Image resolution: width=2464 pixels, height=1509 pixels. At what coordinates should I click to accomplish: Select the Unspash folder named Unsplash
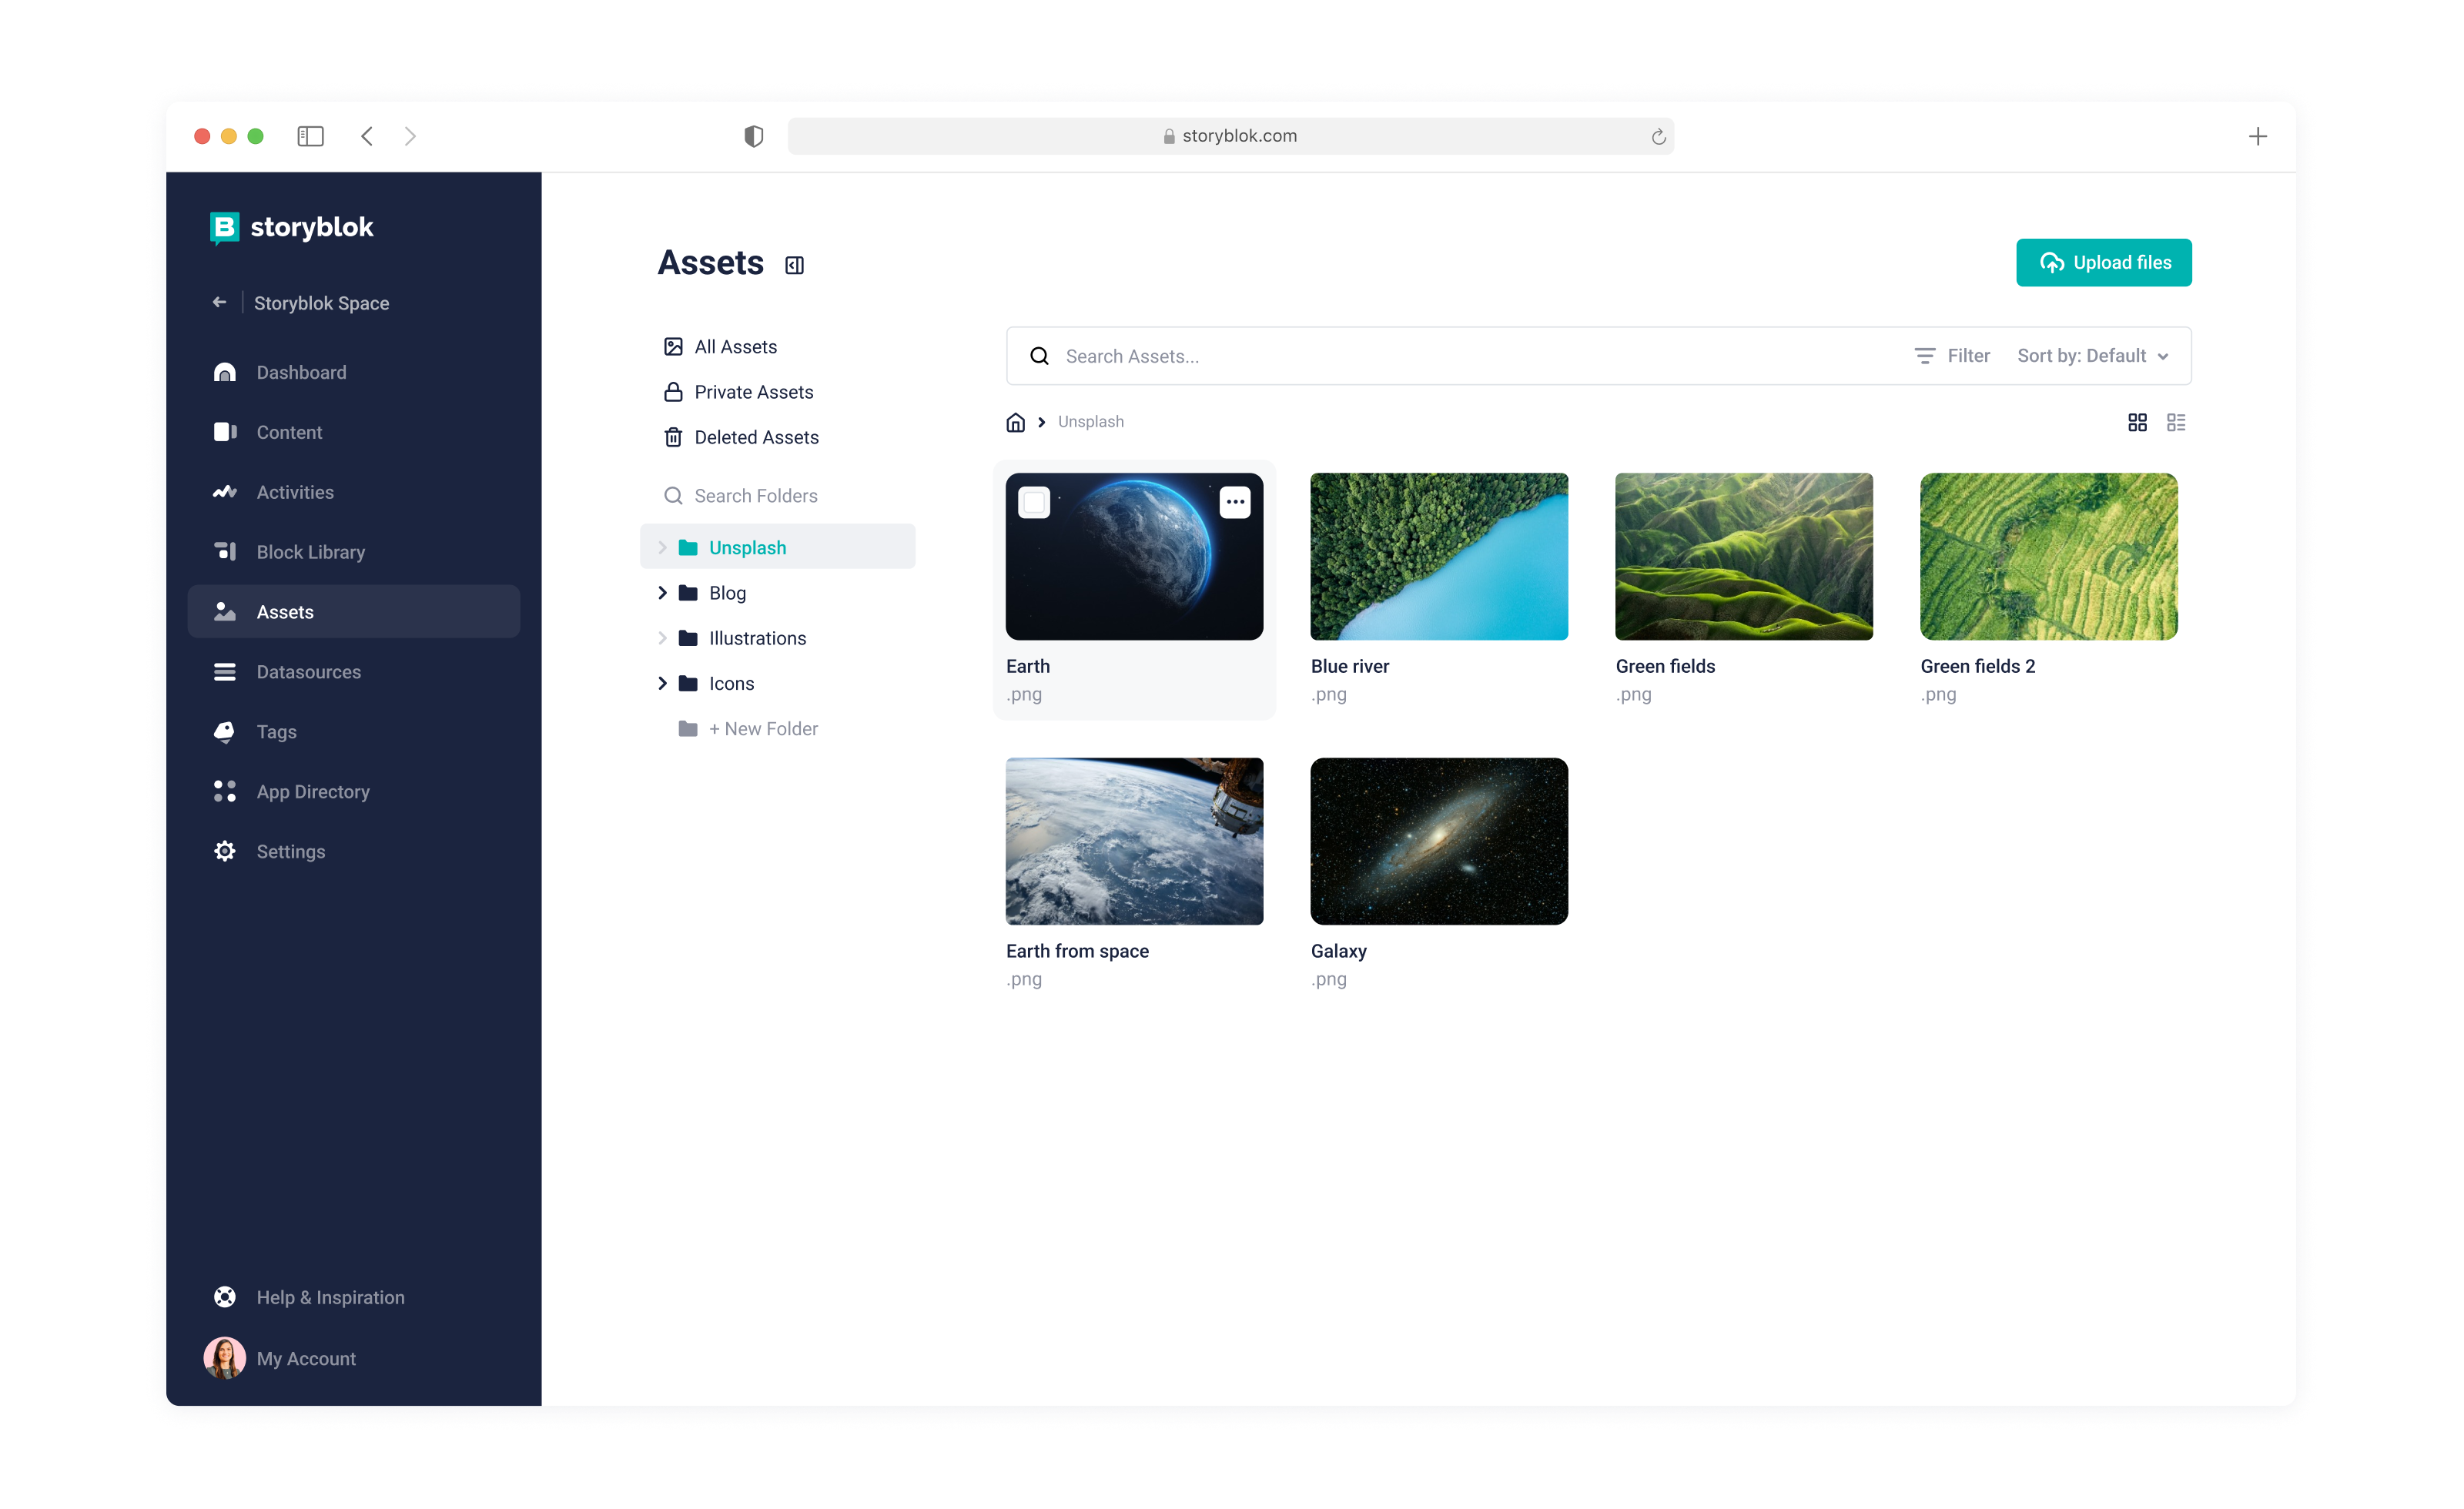coord(777,547)
